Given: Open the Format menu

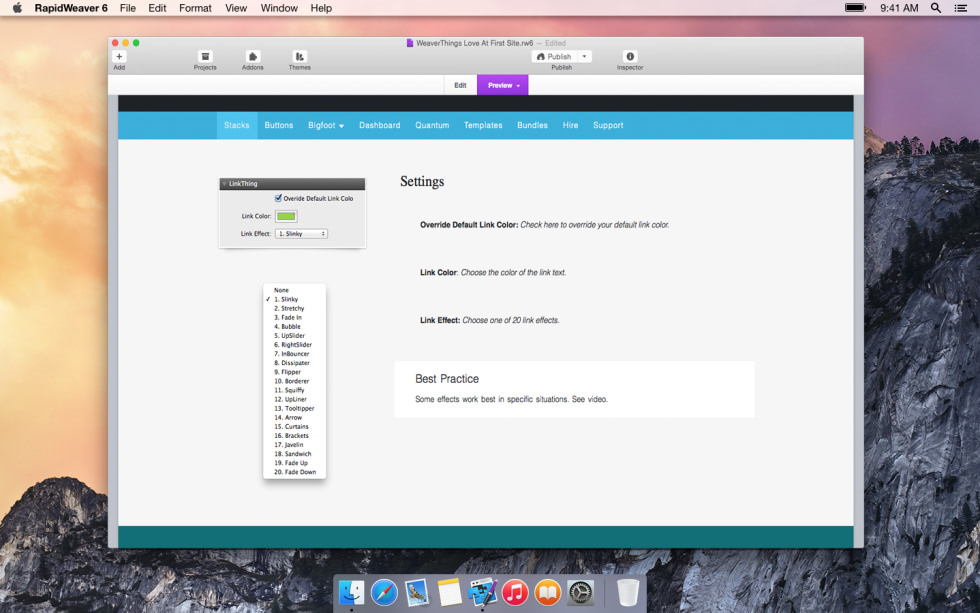Looking at the screenshot, I should pos(195,8).
